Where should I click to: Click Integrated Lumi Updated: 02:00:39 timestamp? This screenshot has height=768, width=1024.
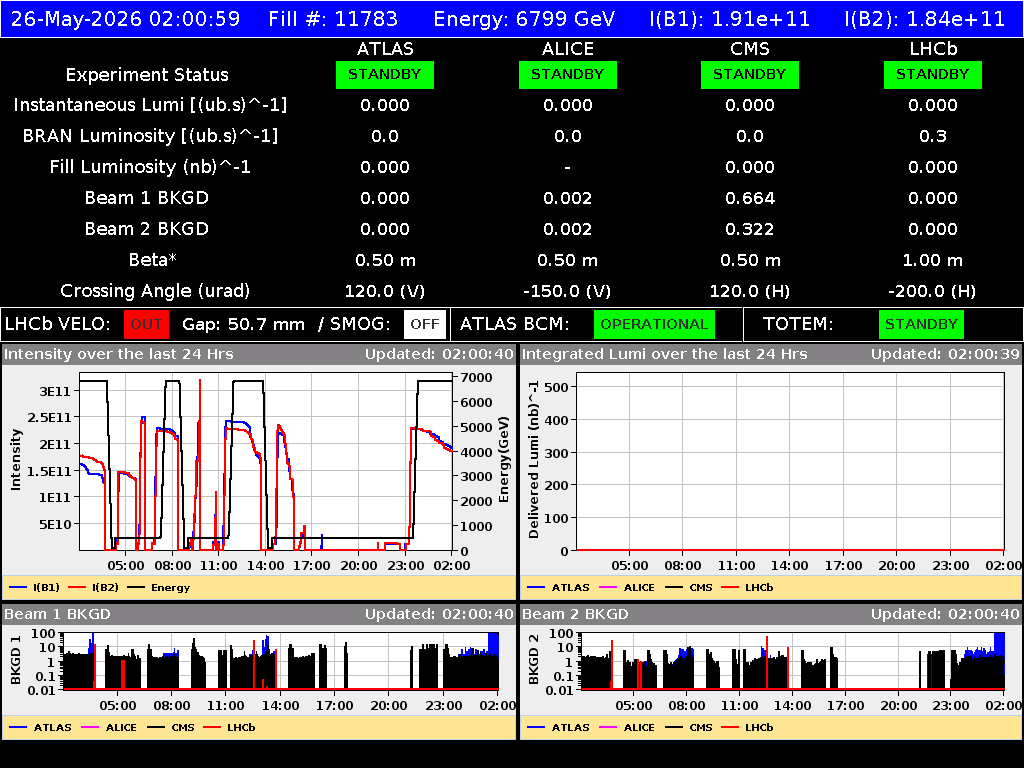945,354
